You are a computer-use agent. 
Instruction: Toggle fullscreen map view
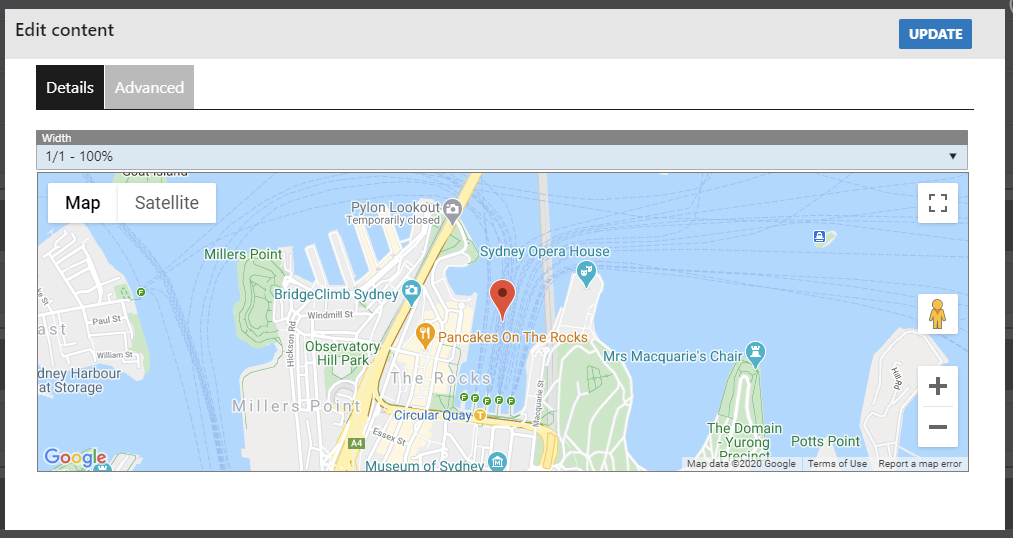coord(937,203)
